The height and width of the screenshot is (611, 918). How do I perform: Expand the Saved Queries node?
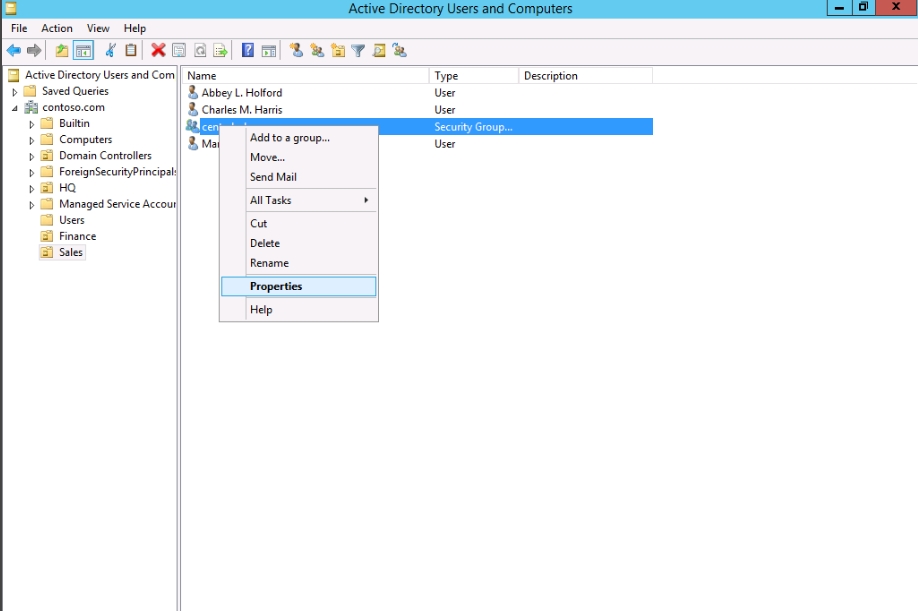15,92
